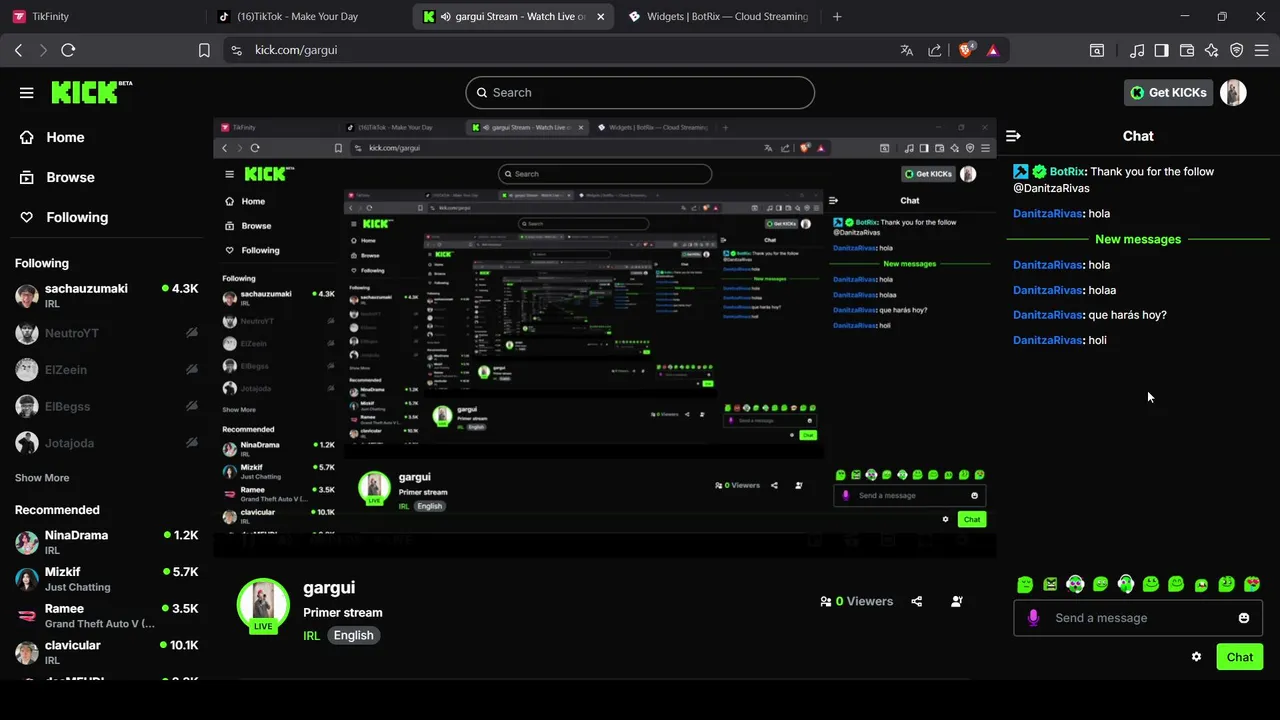Open offline Jotajoda channel
This screenshot has height=720, width=1280.
pos(106,443)
